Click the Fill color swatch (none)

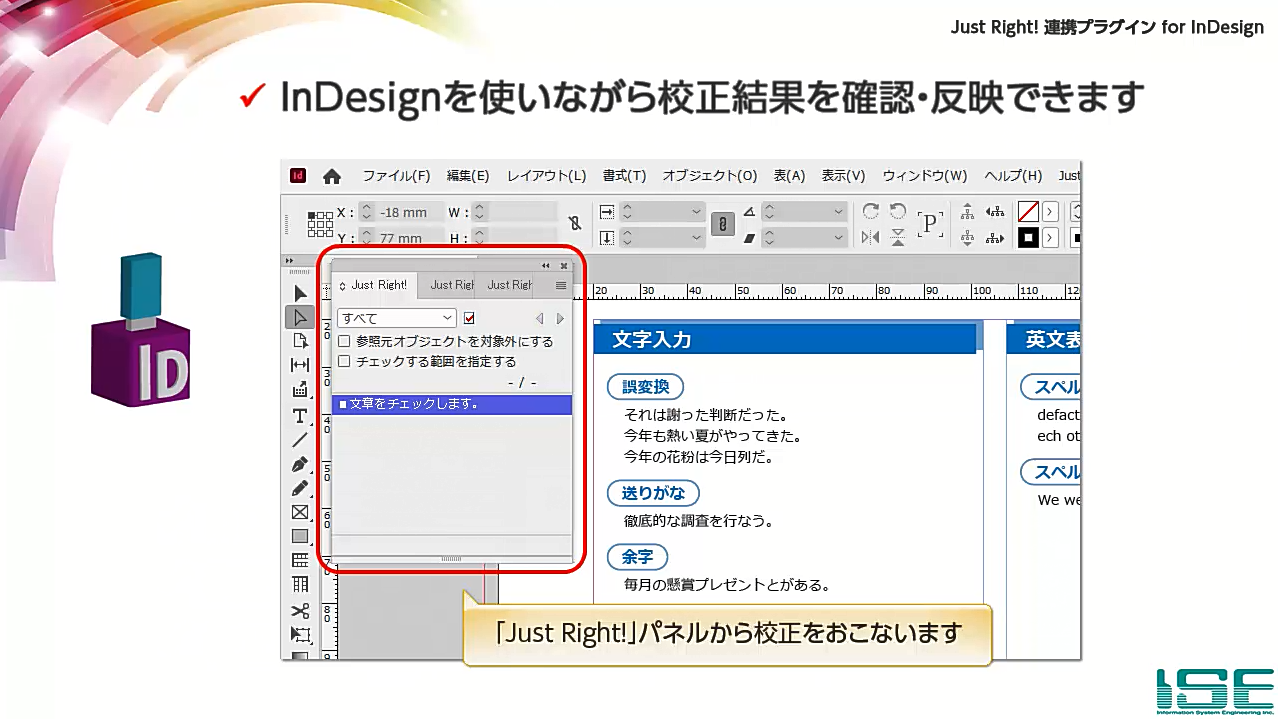(1028, 211)
